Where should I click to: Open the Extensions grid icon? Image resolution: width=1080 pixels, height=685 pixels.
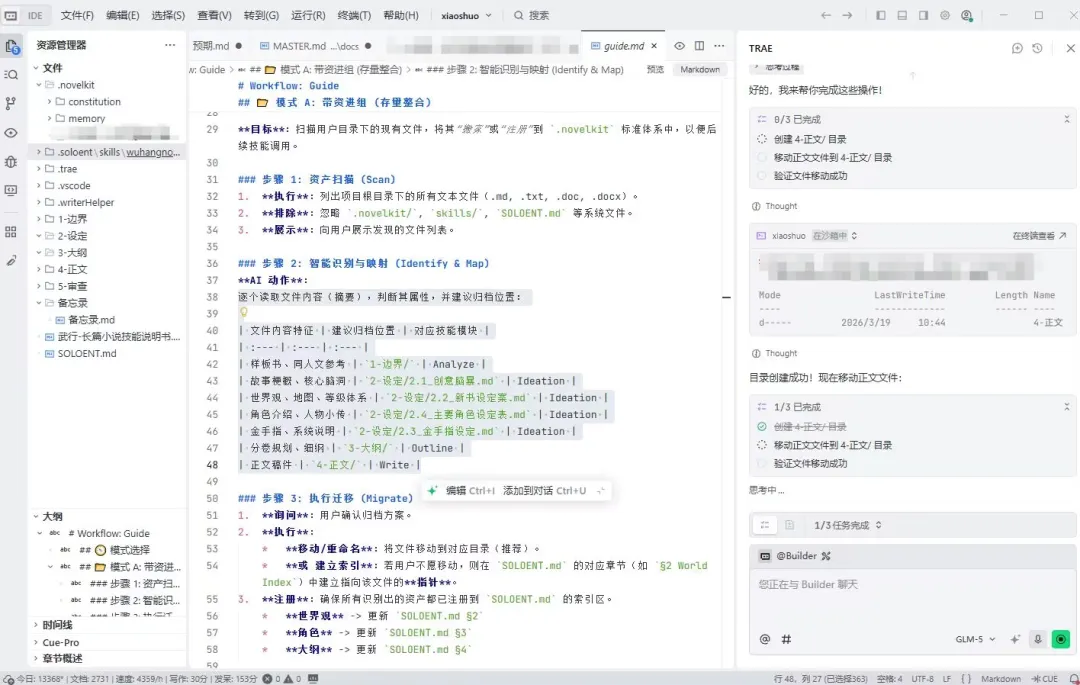pos(11,232)
